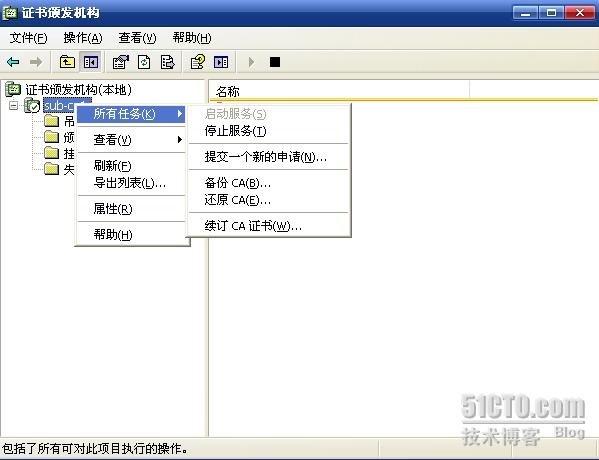Select 续订 CA 证书(W)... in the submenu
The image size is (599, 460).
pyautogui.click(x=269, y=226)
